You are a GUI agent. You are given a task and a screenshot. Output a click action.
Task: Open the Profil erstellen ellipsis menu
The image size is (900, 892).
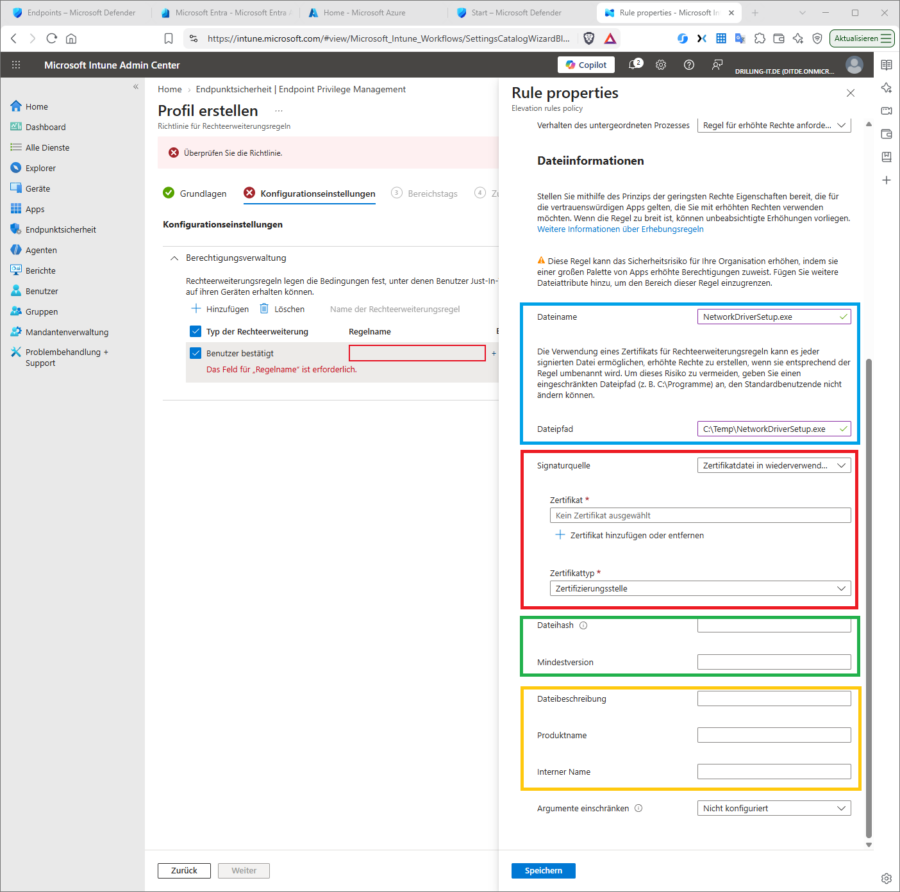[x=278, y=111]
